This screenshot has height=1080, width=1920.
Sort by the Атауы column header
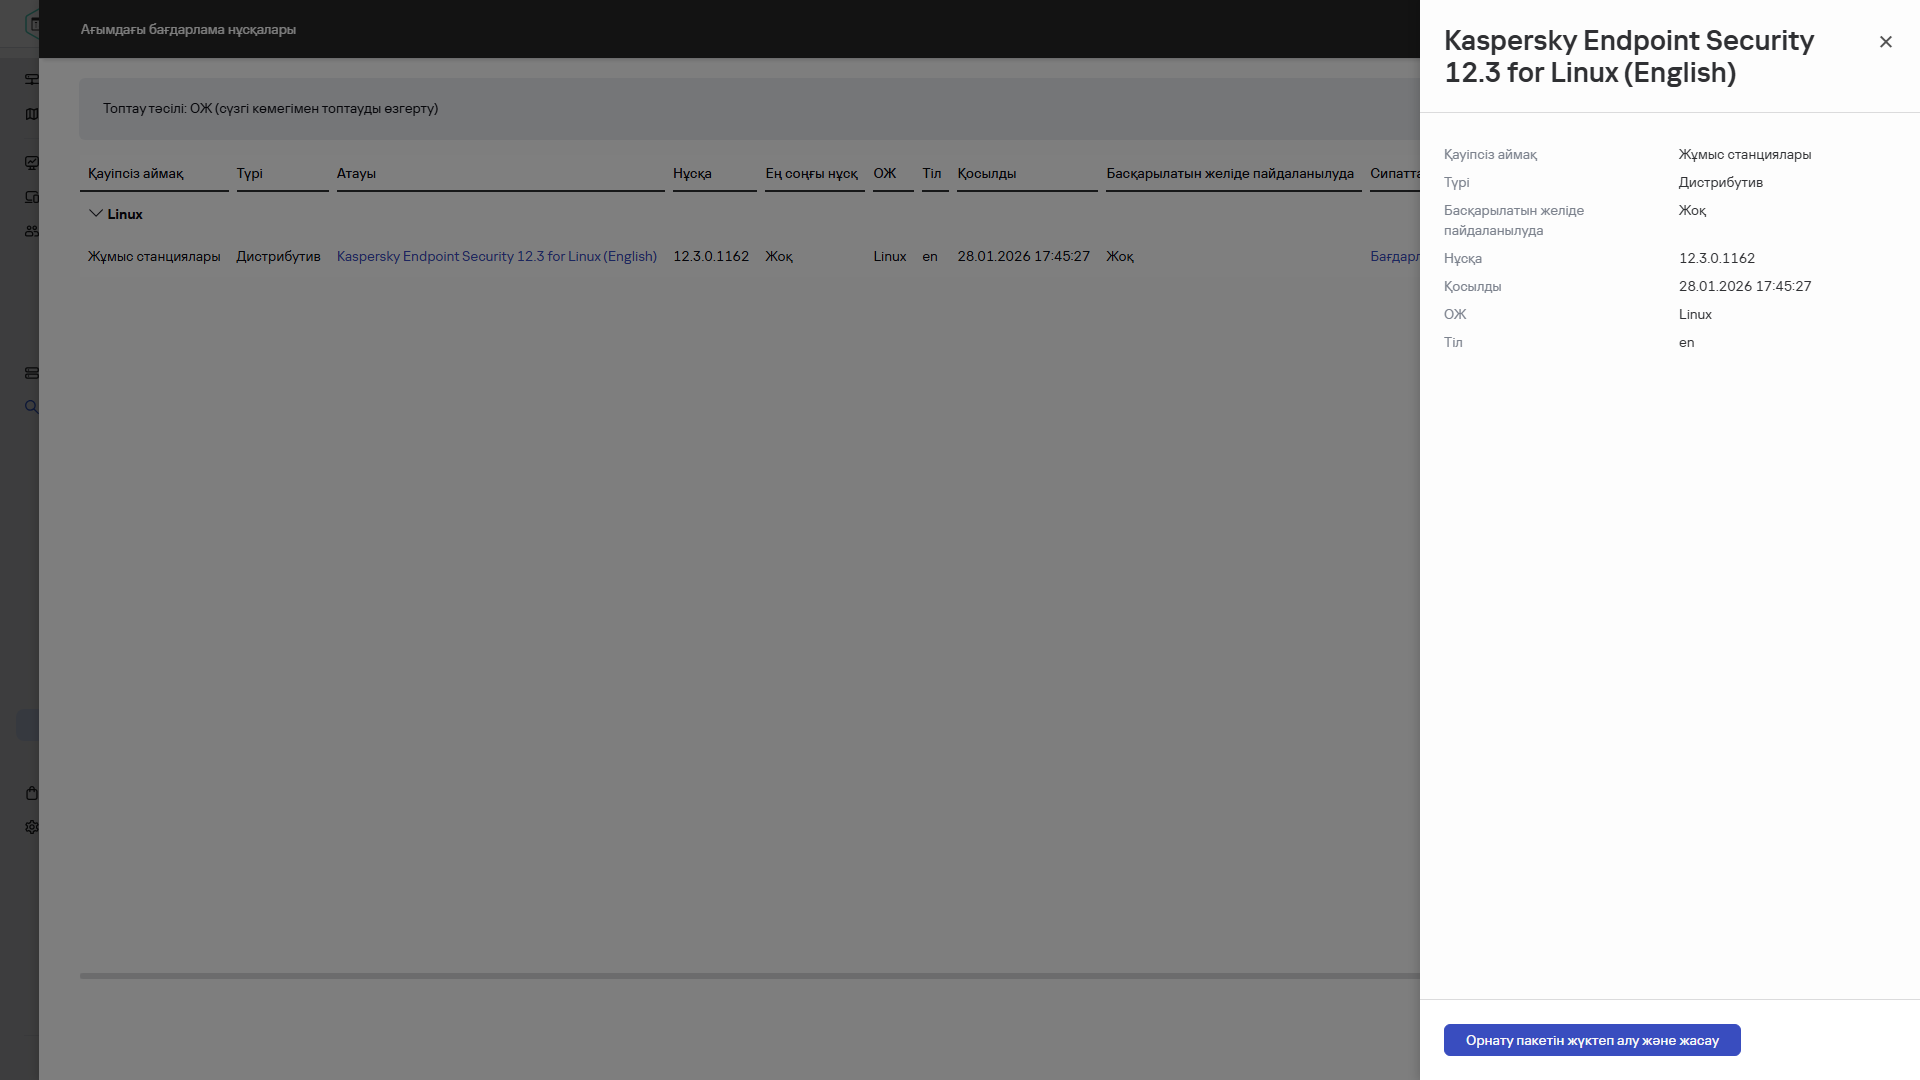click(x=357, y=173)
